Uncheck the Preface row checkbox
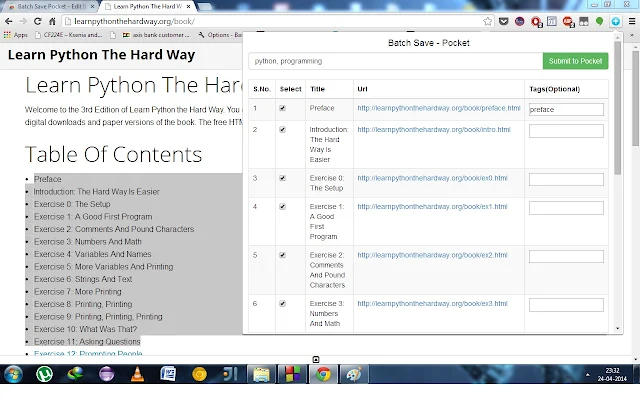Viewport: 640px width, 400px height. (282, 108)
